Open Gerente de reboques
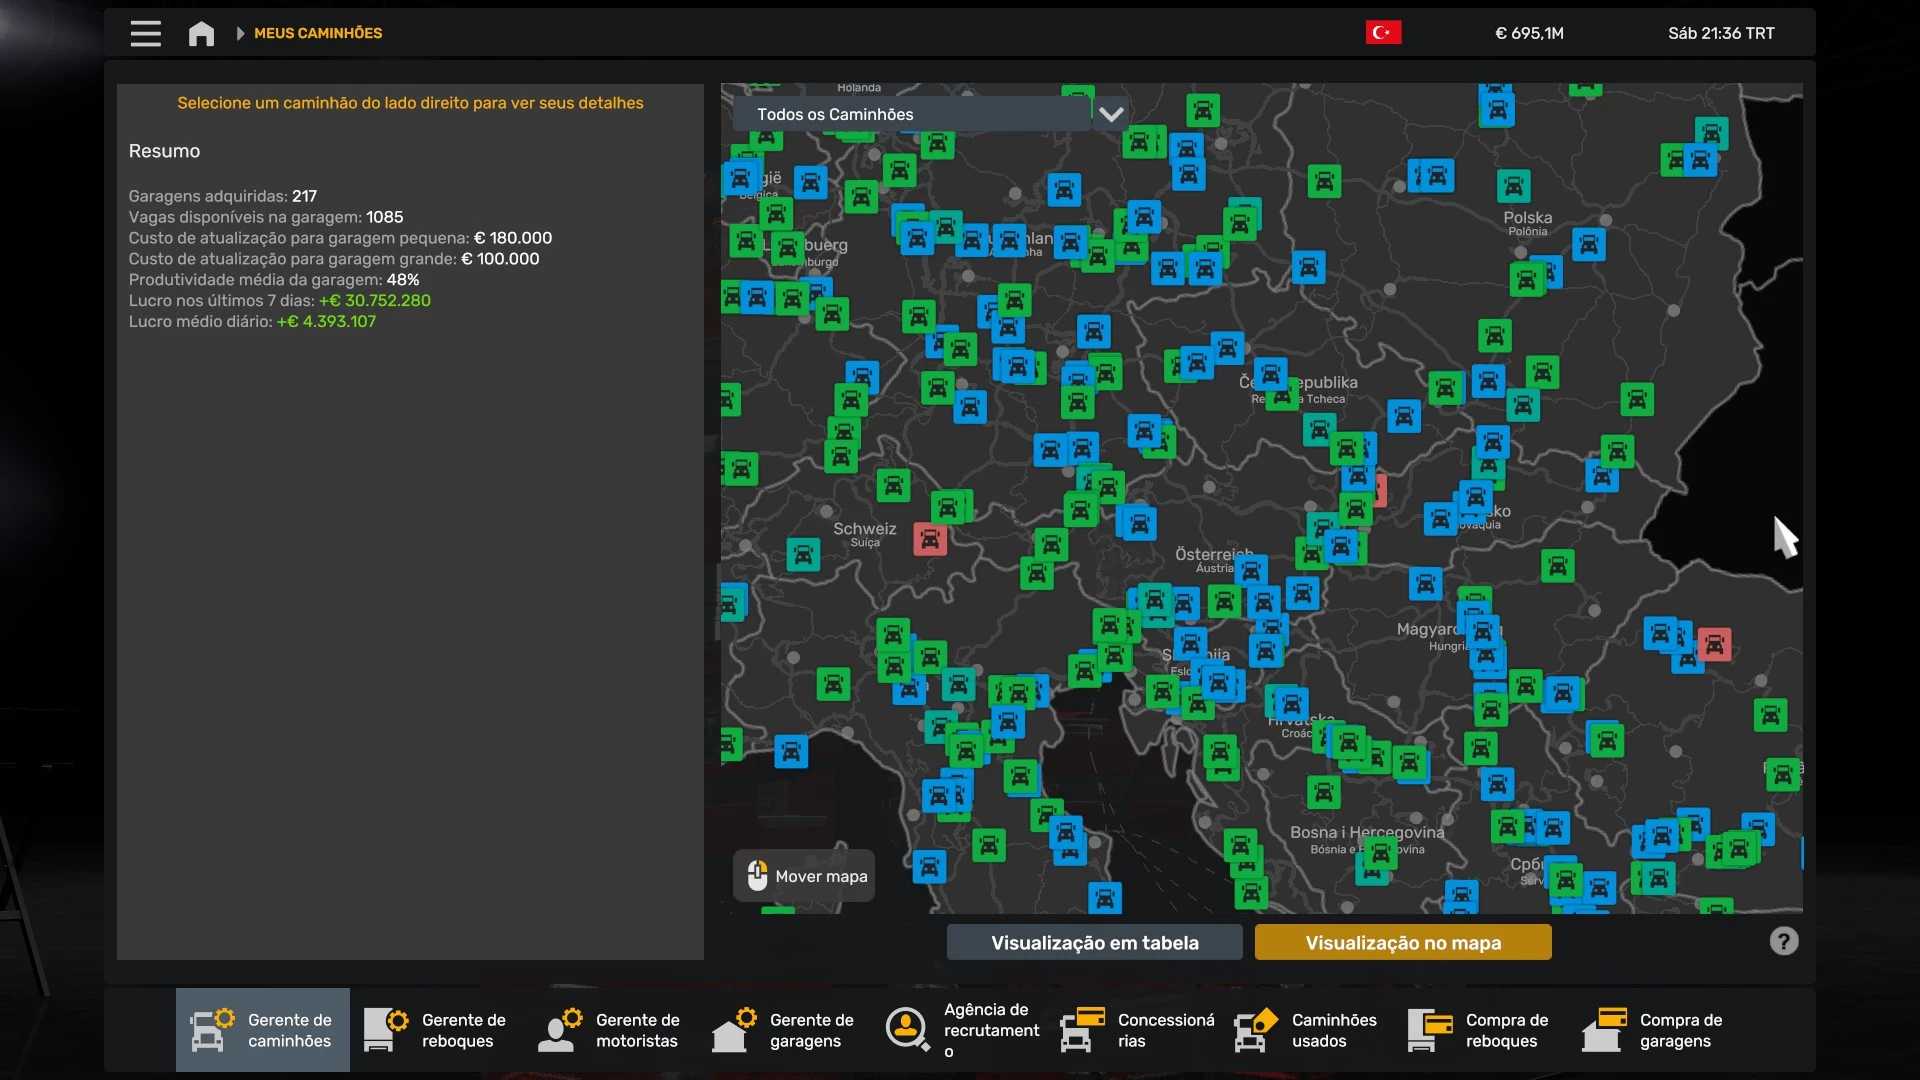 (436, 1030)
